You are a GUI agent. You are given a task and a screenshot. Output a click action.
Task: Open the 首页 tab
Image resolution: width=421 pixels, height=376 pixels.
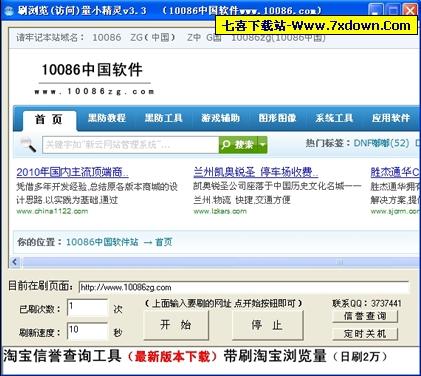tap(49, 119)
